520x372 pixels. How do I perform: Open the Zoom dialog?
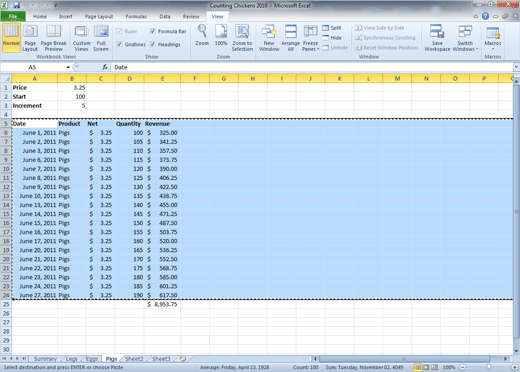[202, 35]
